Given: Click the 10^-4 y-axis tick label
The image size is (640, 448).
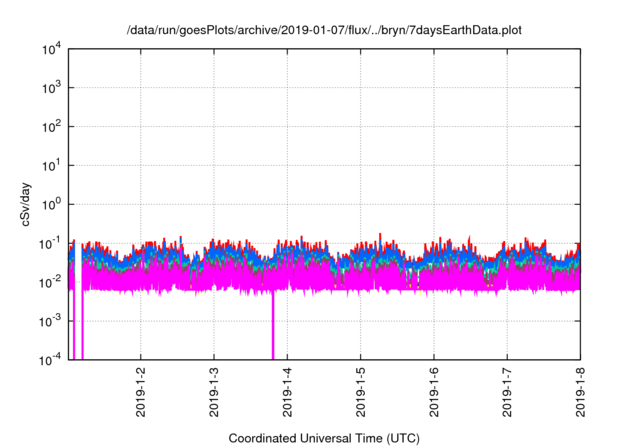Looking at the screenshot, I should point(51,360).
